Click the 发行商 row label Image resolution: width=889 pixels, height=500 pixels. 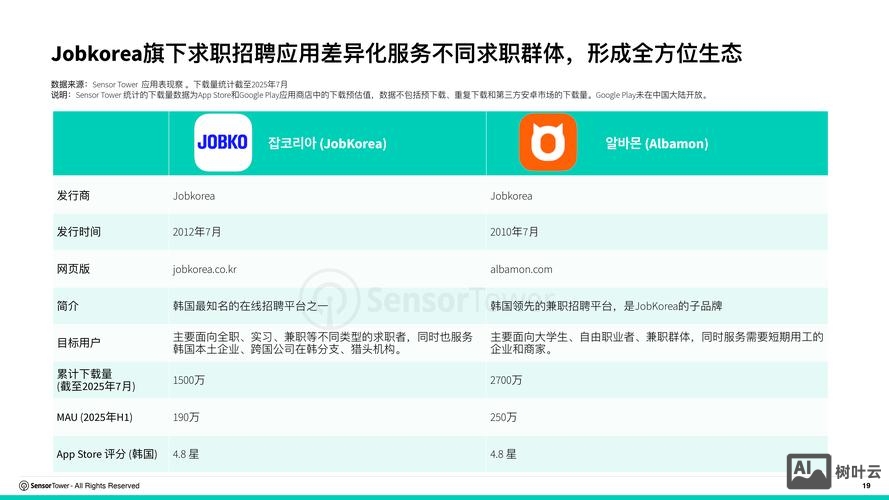[73, 196]
